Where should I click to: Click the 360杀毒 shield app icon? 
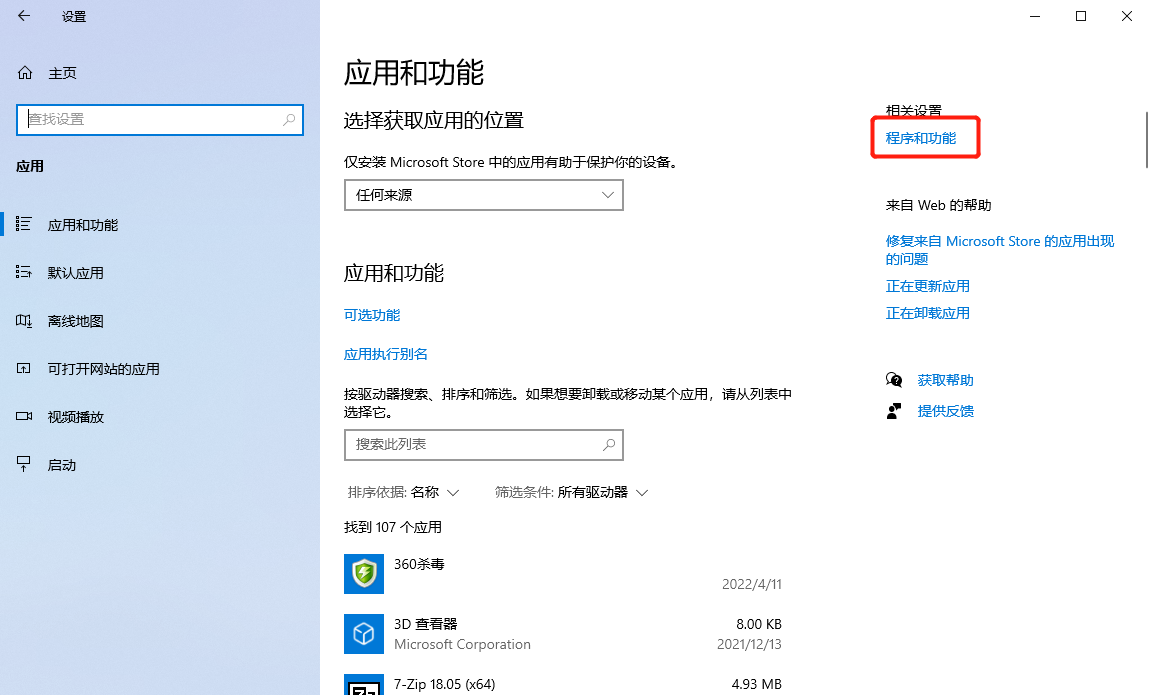pos(364,573)
